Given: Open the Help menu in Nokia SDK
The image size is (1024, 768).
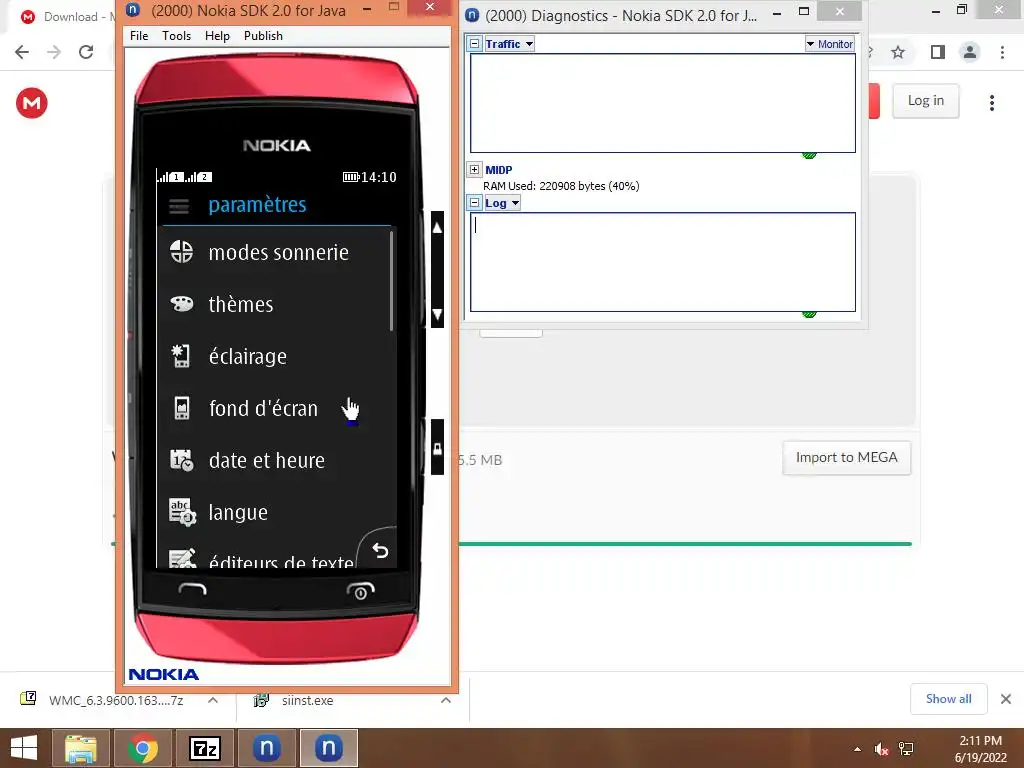Looking at the screenshot, I should (217, 36).
